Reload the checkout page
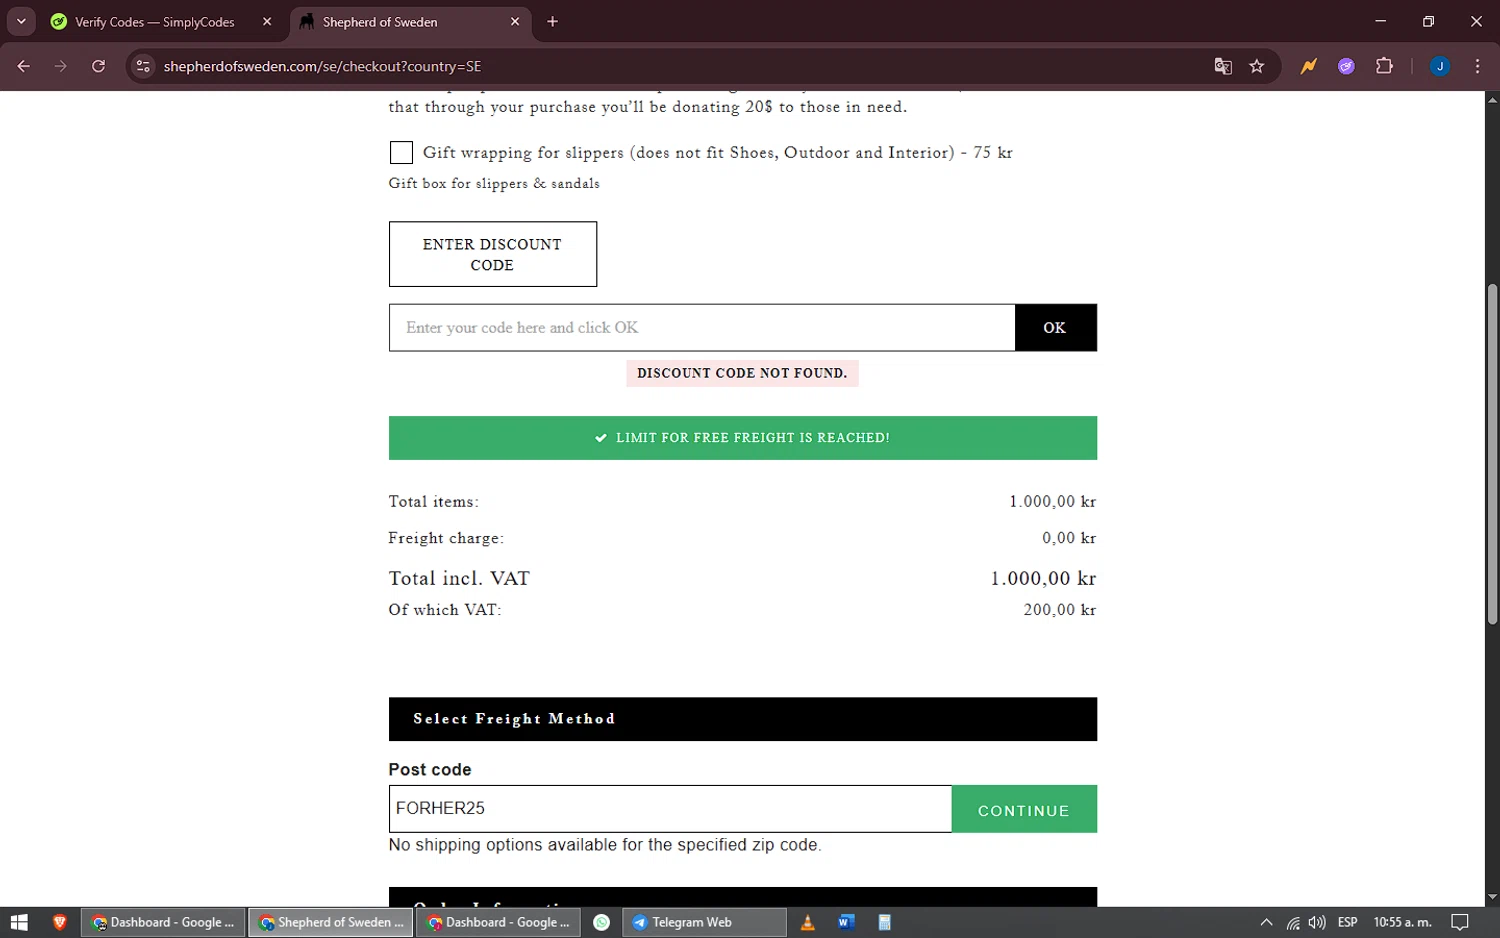 (x=98, y=66)
